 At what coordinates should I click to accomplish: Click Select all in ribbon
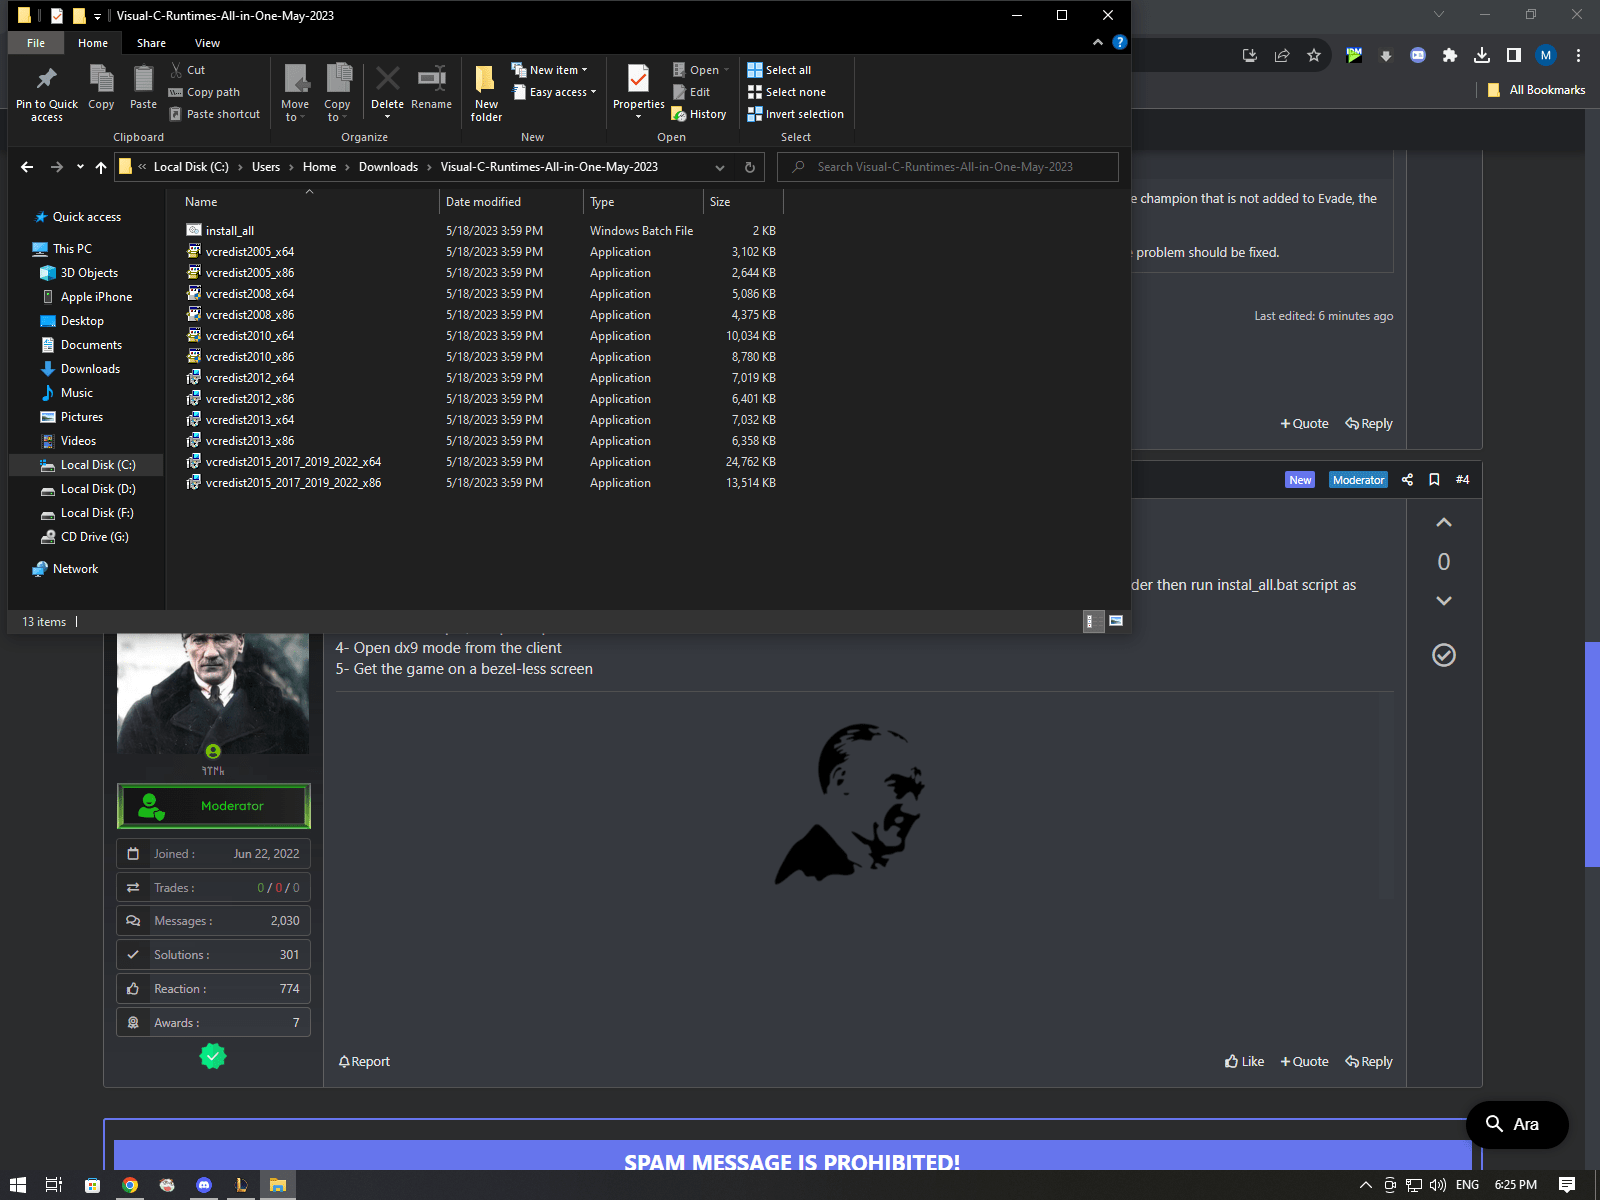click(x=779, y=70)
